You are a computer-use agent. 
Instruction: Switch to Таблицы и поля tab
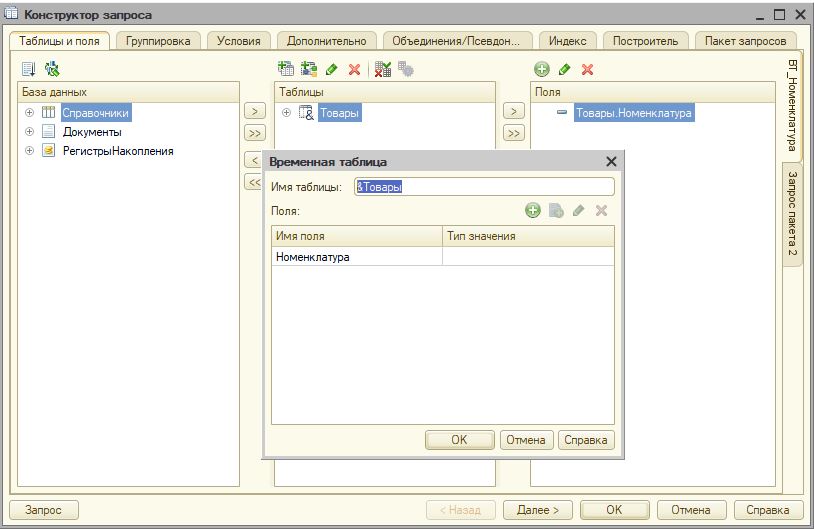[59, 41]
